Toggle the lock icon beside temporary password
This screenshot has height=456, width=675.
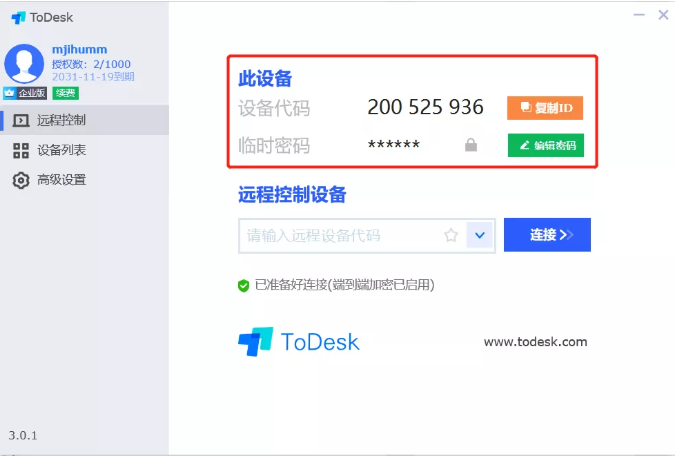pyautogui.click(x=470, y=146)
